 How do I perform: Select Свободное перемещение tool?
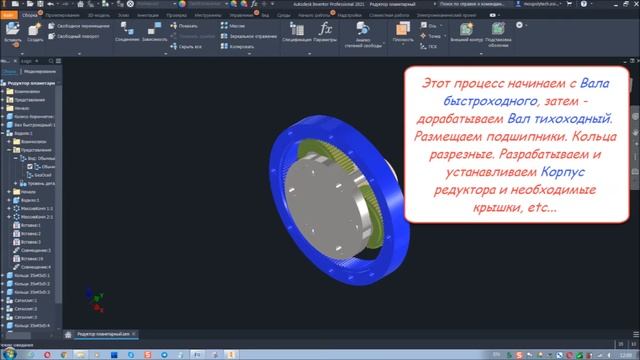pos(80,26)
